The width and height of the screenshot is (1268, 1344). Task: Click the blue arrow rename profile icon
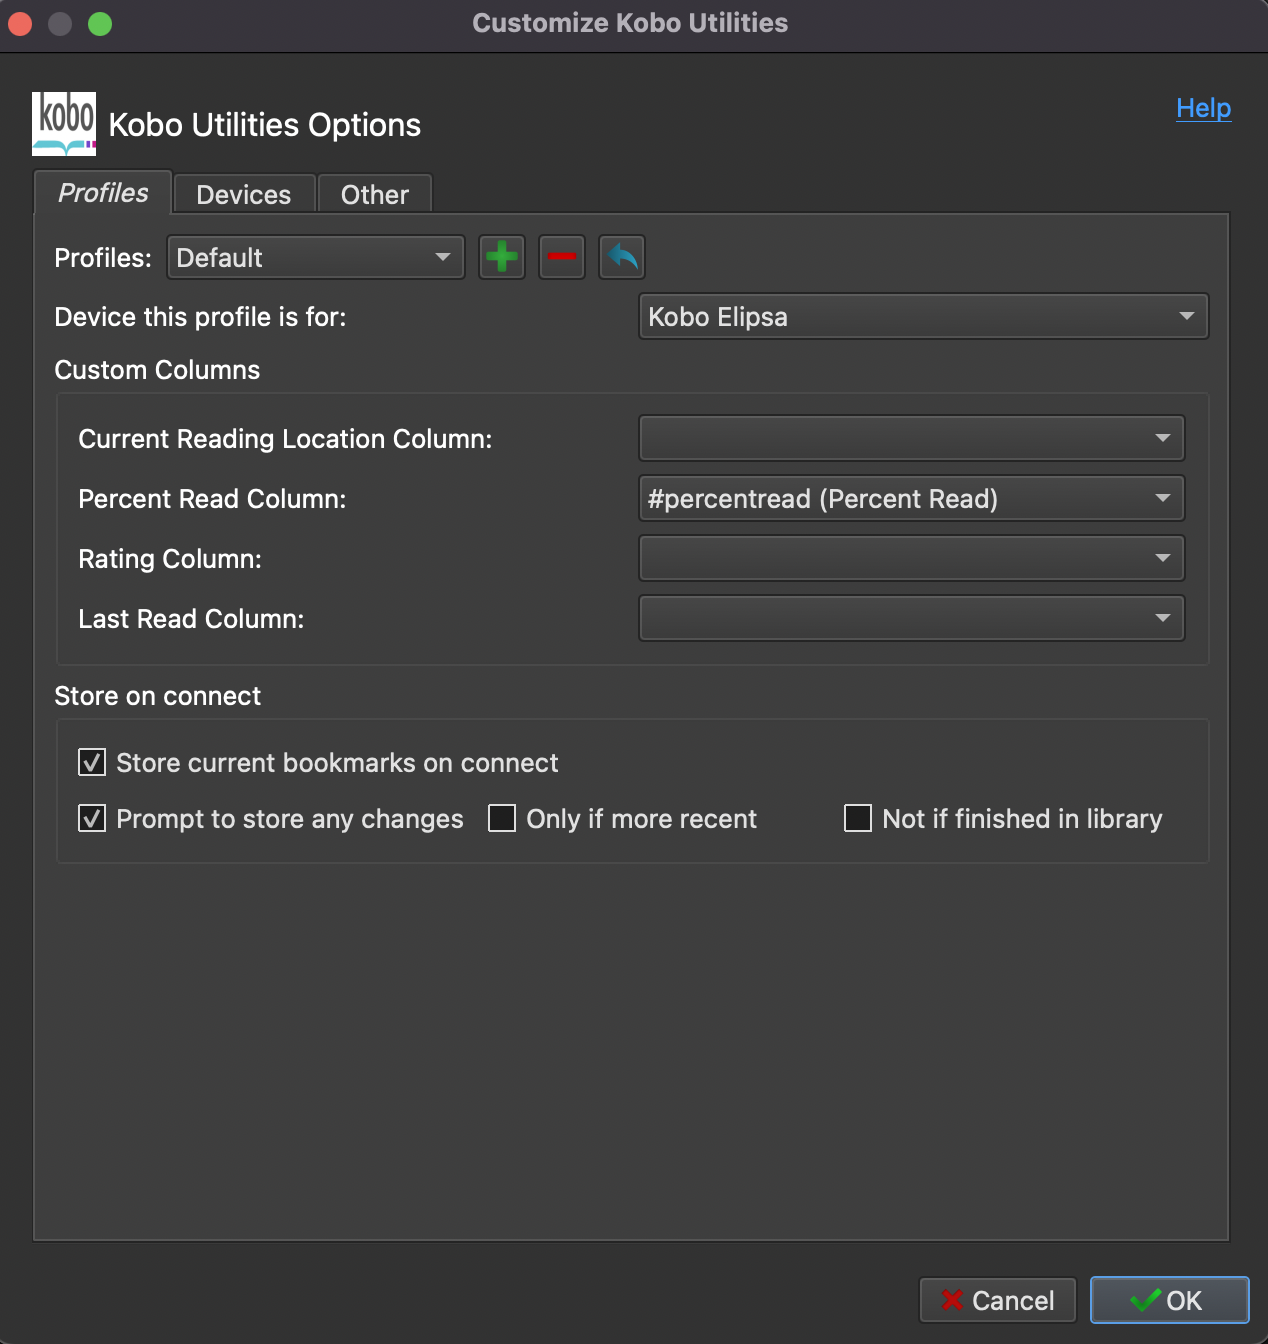[622, 257]
